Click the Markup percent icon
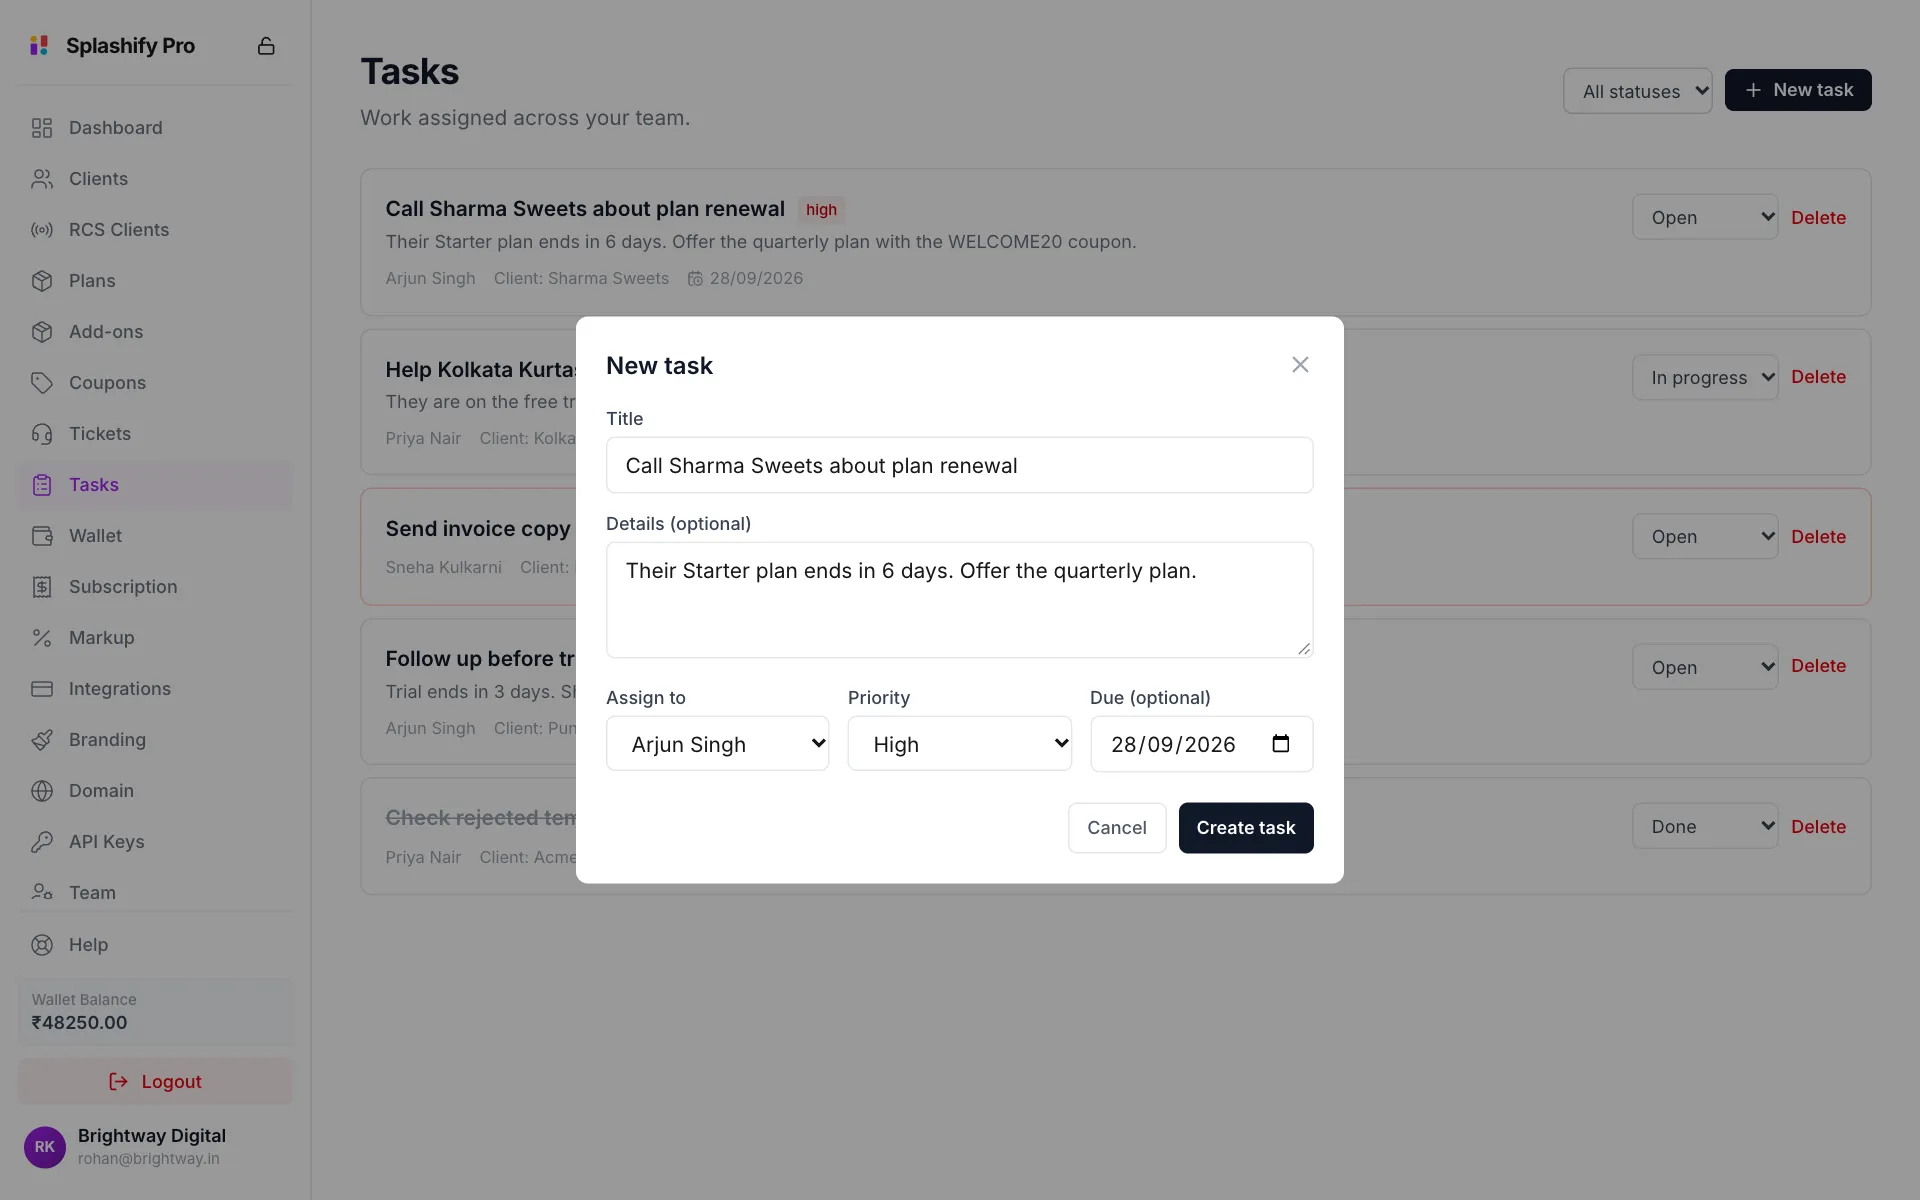 point(42,638)
